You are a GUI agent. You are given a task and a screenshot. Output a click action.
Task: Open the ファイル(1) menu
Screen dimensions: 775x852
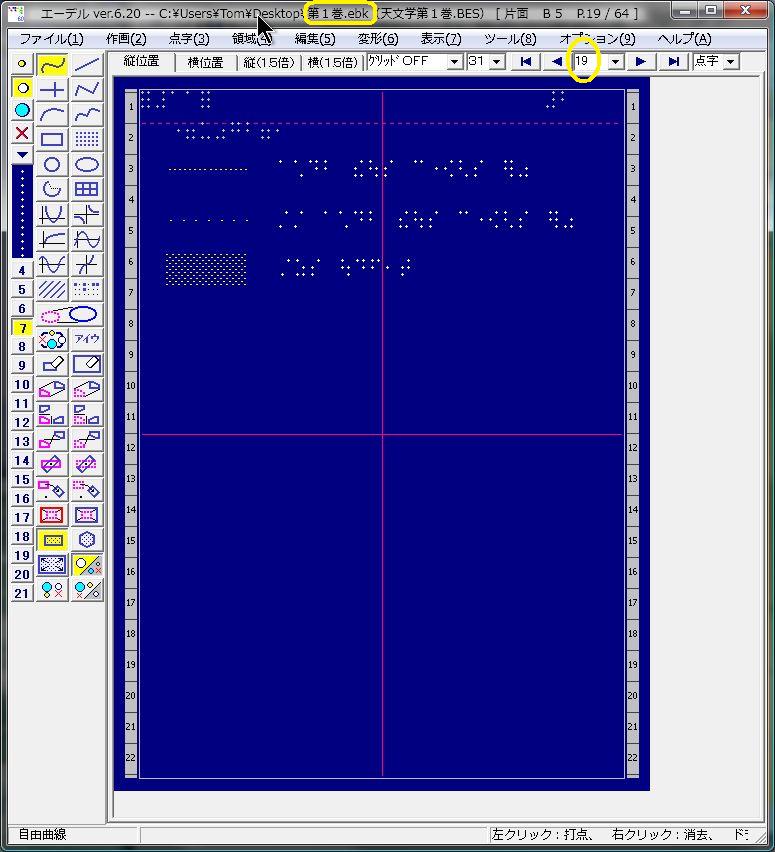pyautogui.click(x=52, y=39)
